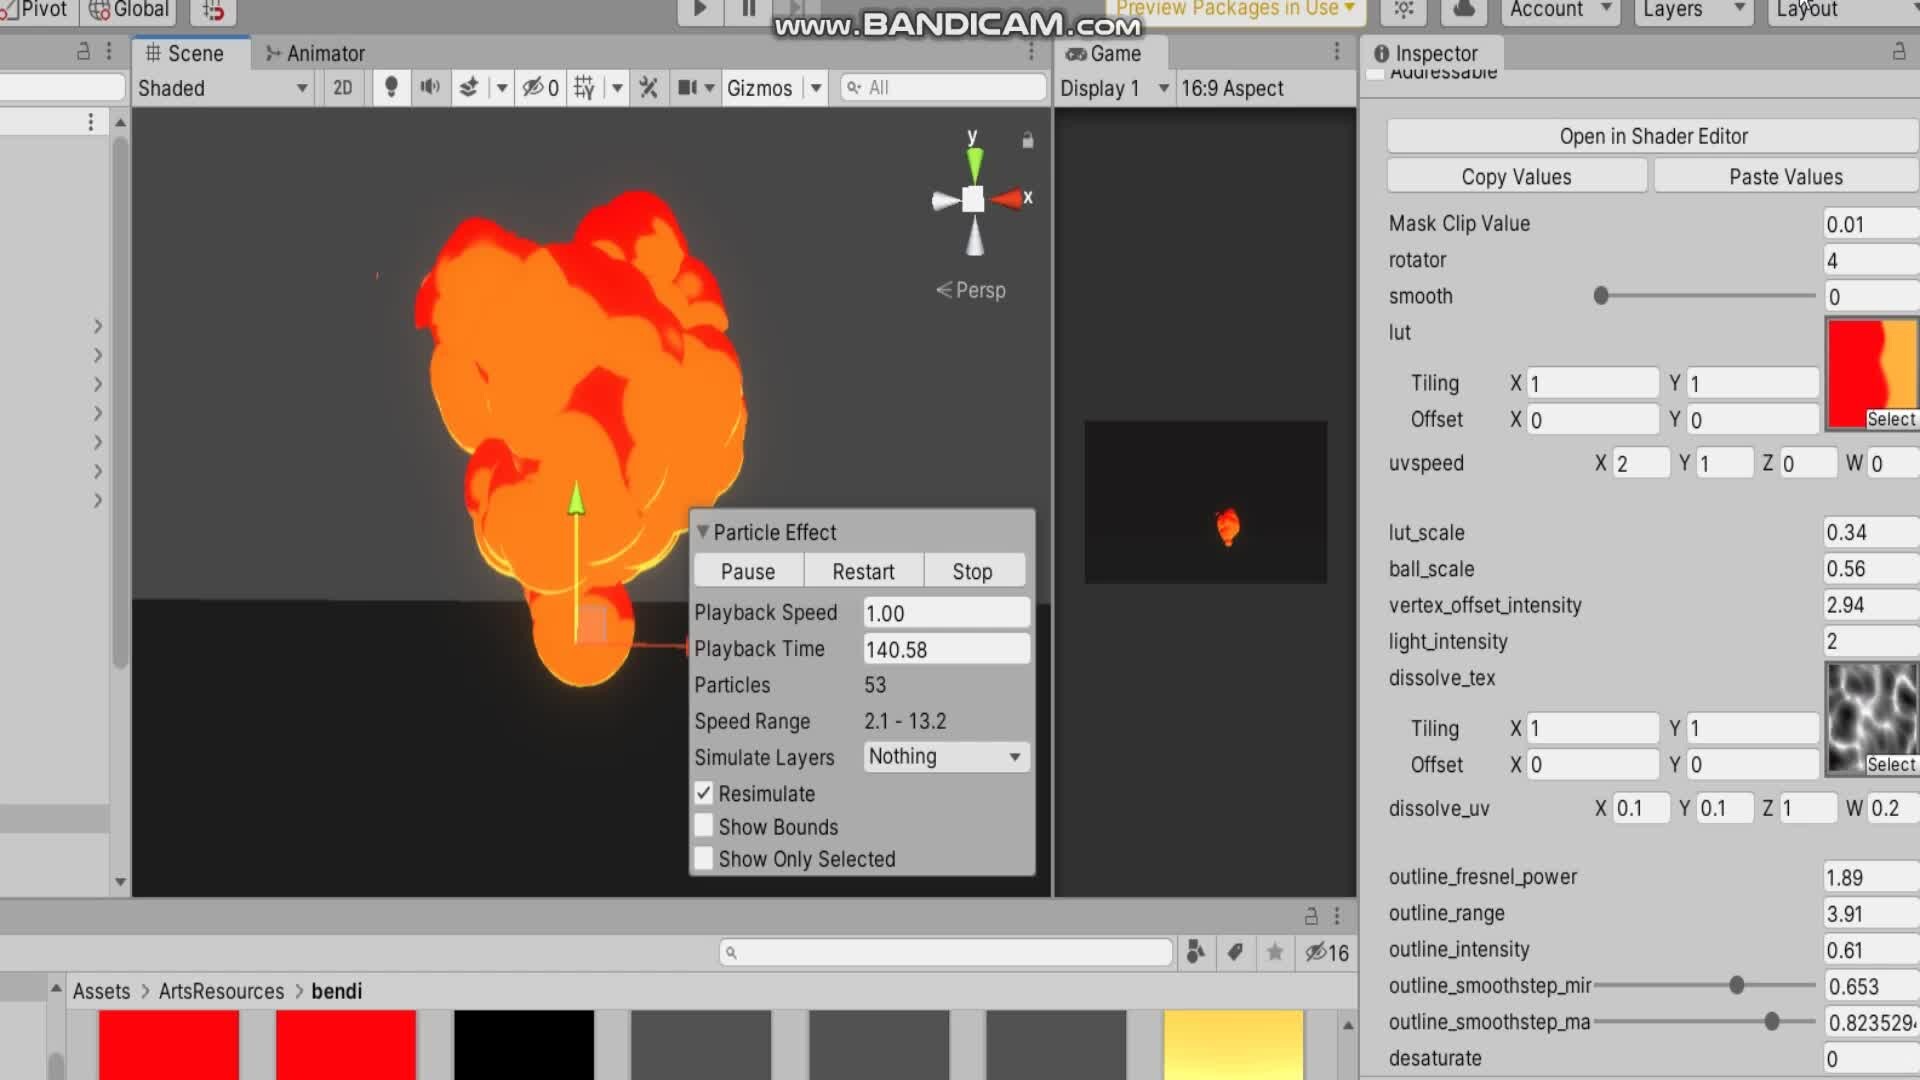The width and height of the screenshot is (1920, 1080).
Task: Enable Show Only Selected option
Action: coord(704,858)
